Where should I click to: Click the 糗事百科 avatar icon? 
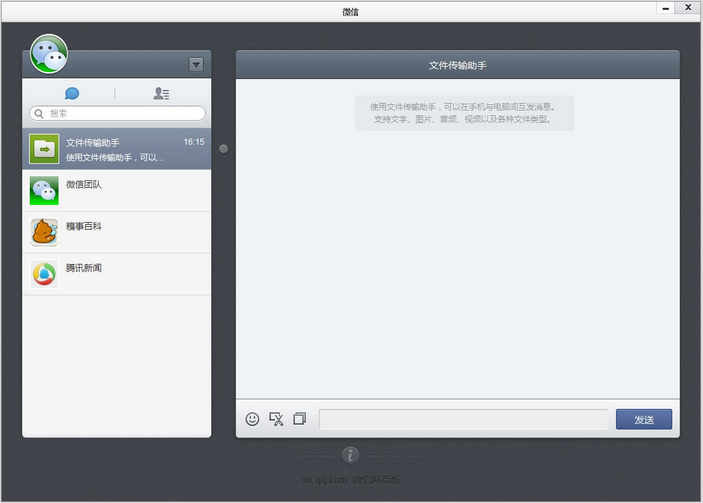click(44, 232)
